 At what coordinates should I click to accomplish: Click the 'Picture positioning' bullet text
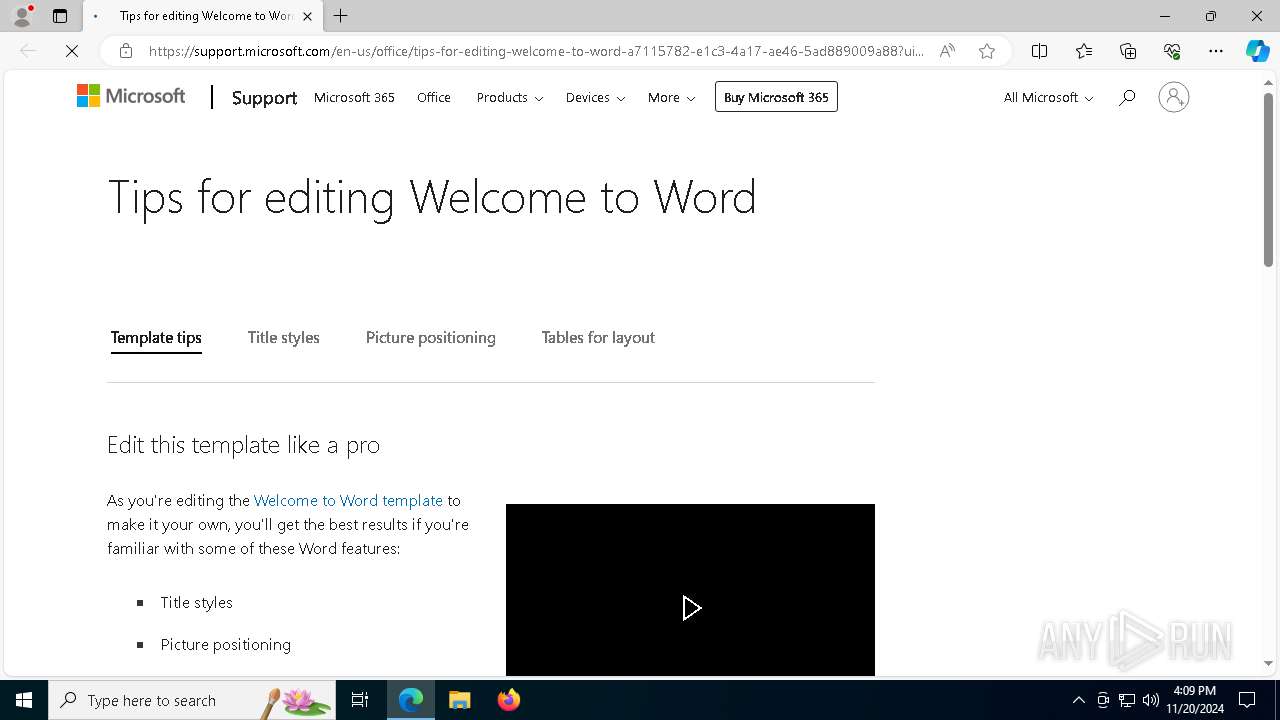pos(226,644)
